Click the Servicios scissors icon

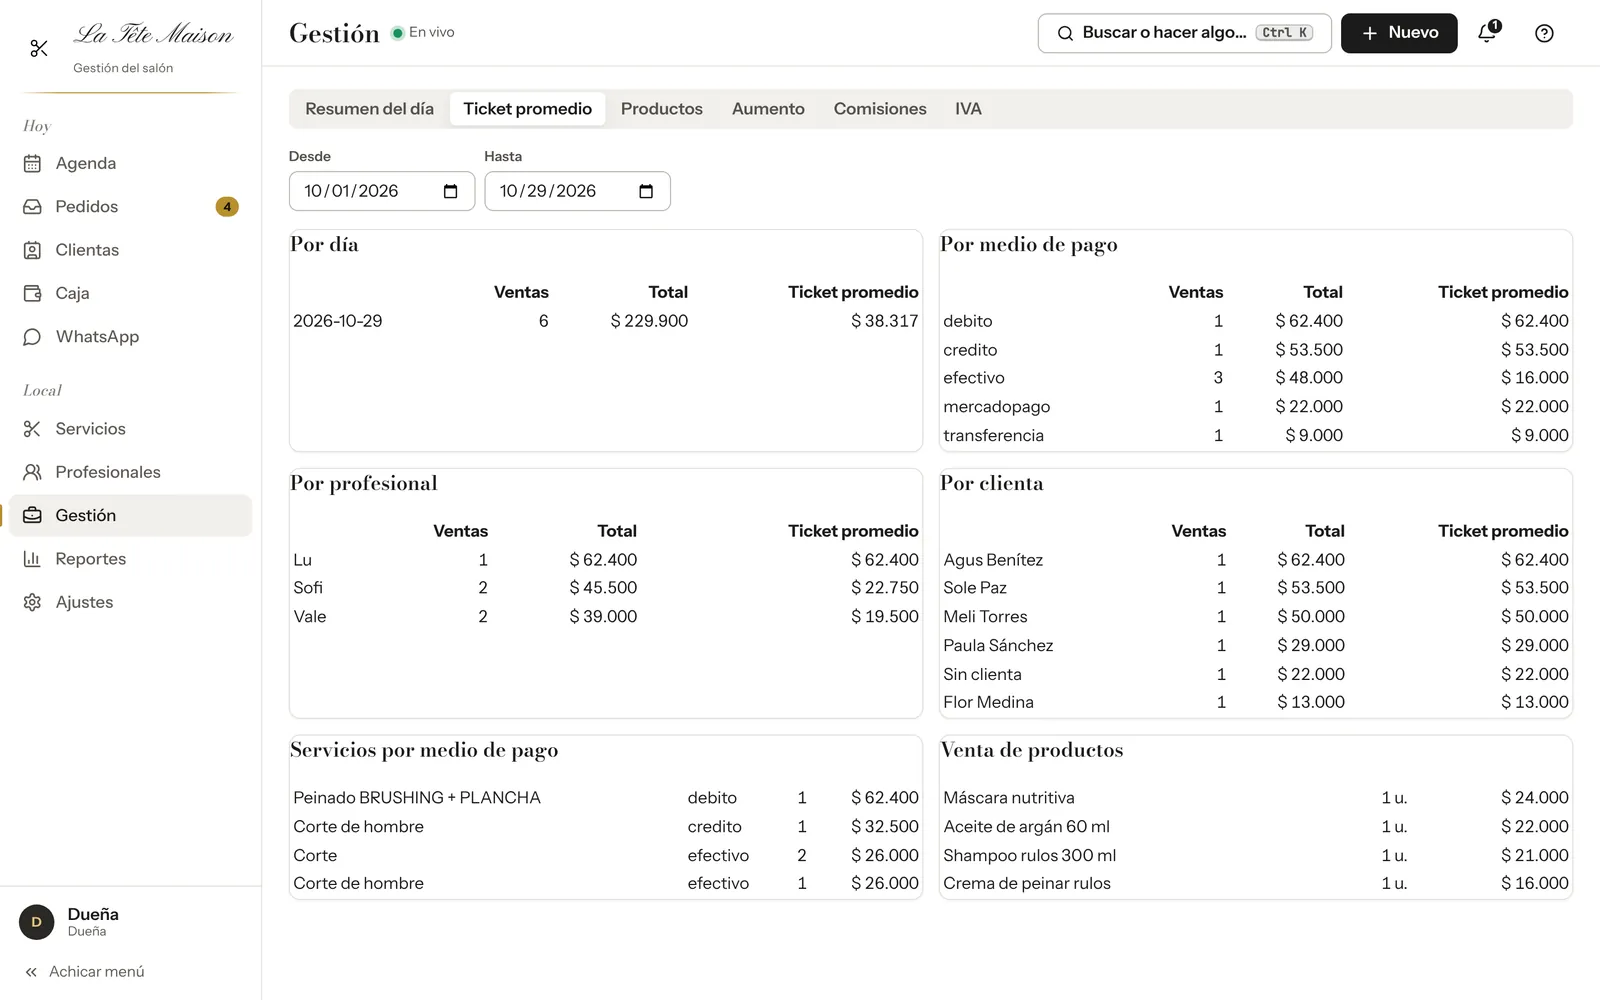(32, 429)
